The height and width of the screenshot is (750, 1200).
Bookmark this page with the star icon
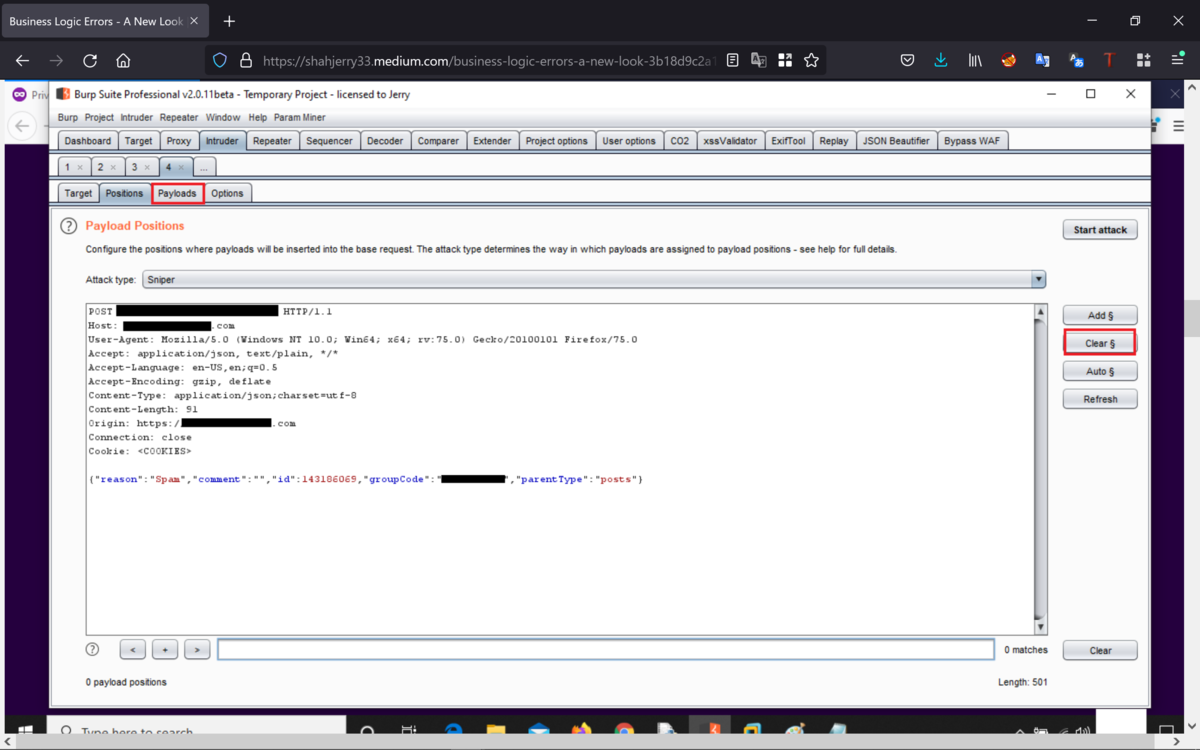tap(811, 61)
